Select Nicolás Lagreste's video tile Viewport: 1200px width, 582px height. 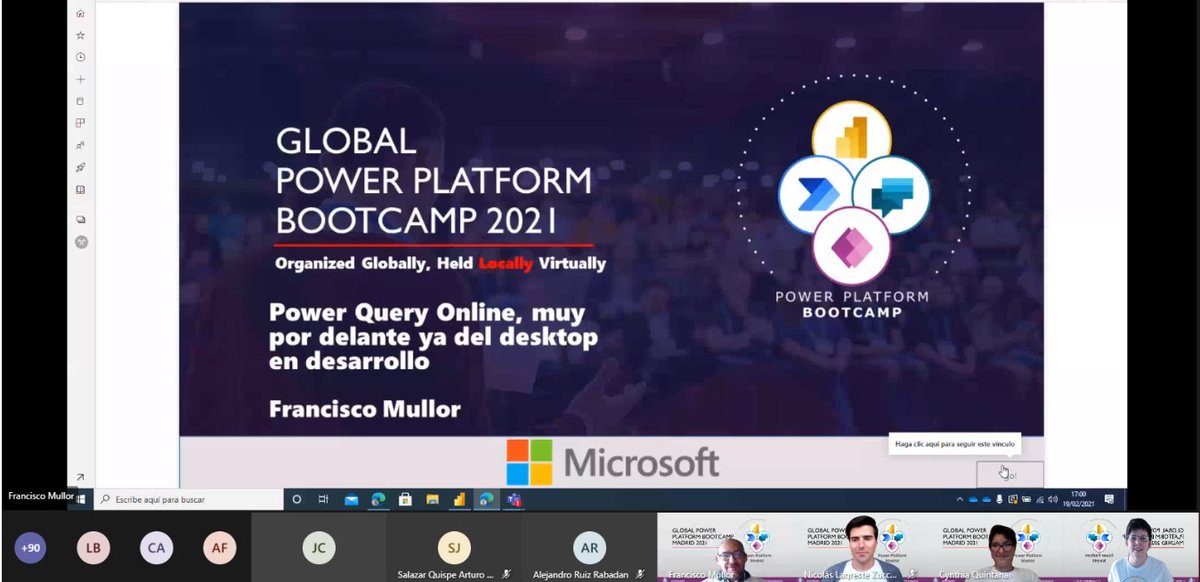pyautogui.click(x=859, y=547)
